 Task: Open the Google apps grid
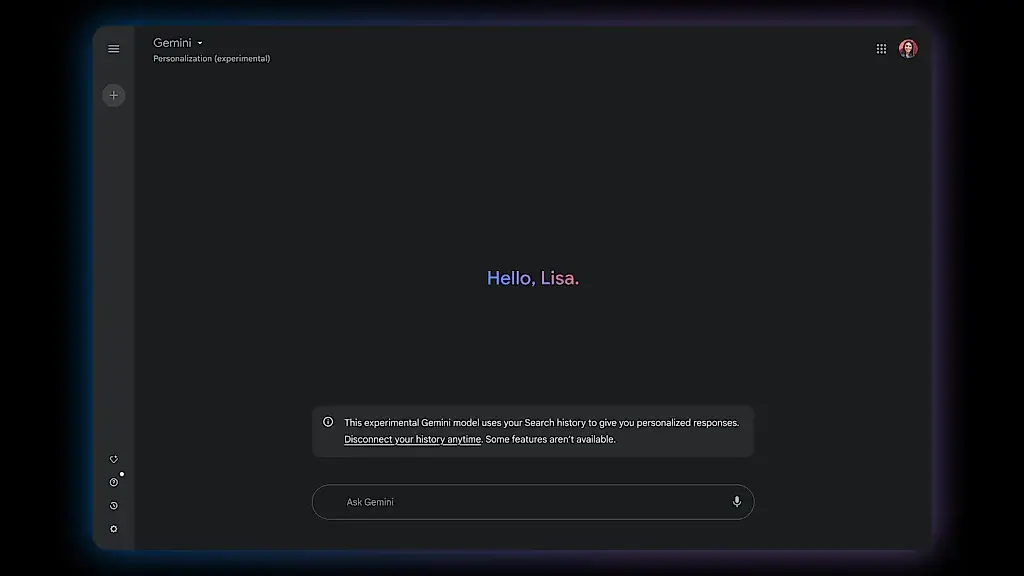tap(881, 49)
